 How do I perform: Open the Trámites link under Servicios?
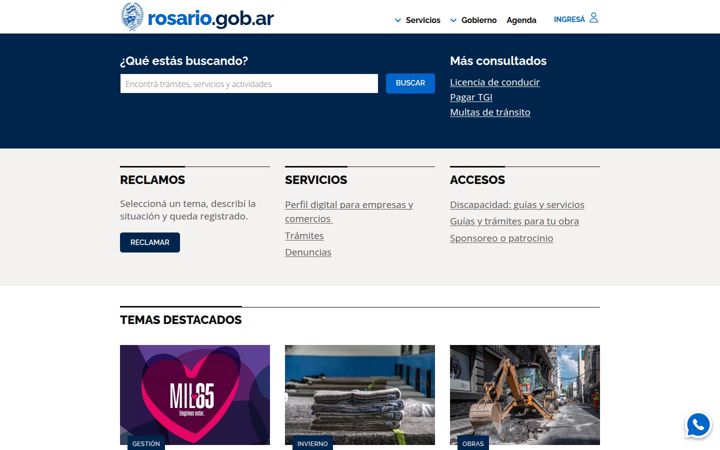coord(304,236)
